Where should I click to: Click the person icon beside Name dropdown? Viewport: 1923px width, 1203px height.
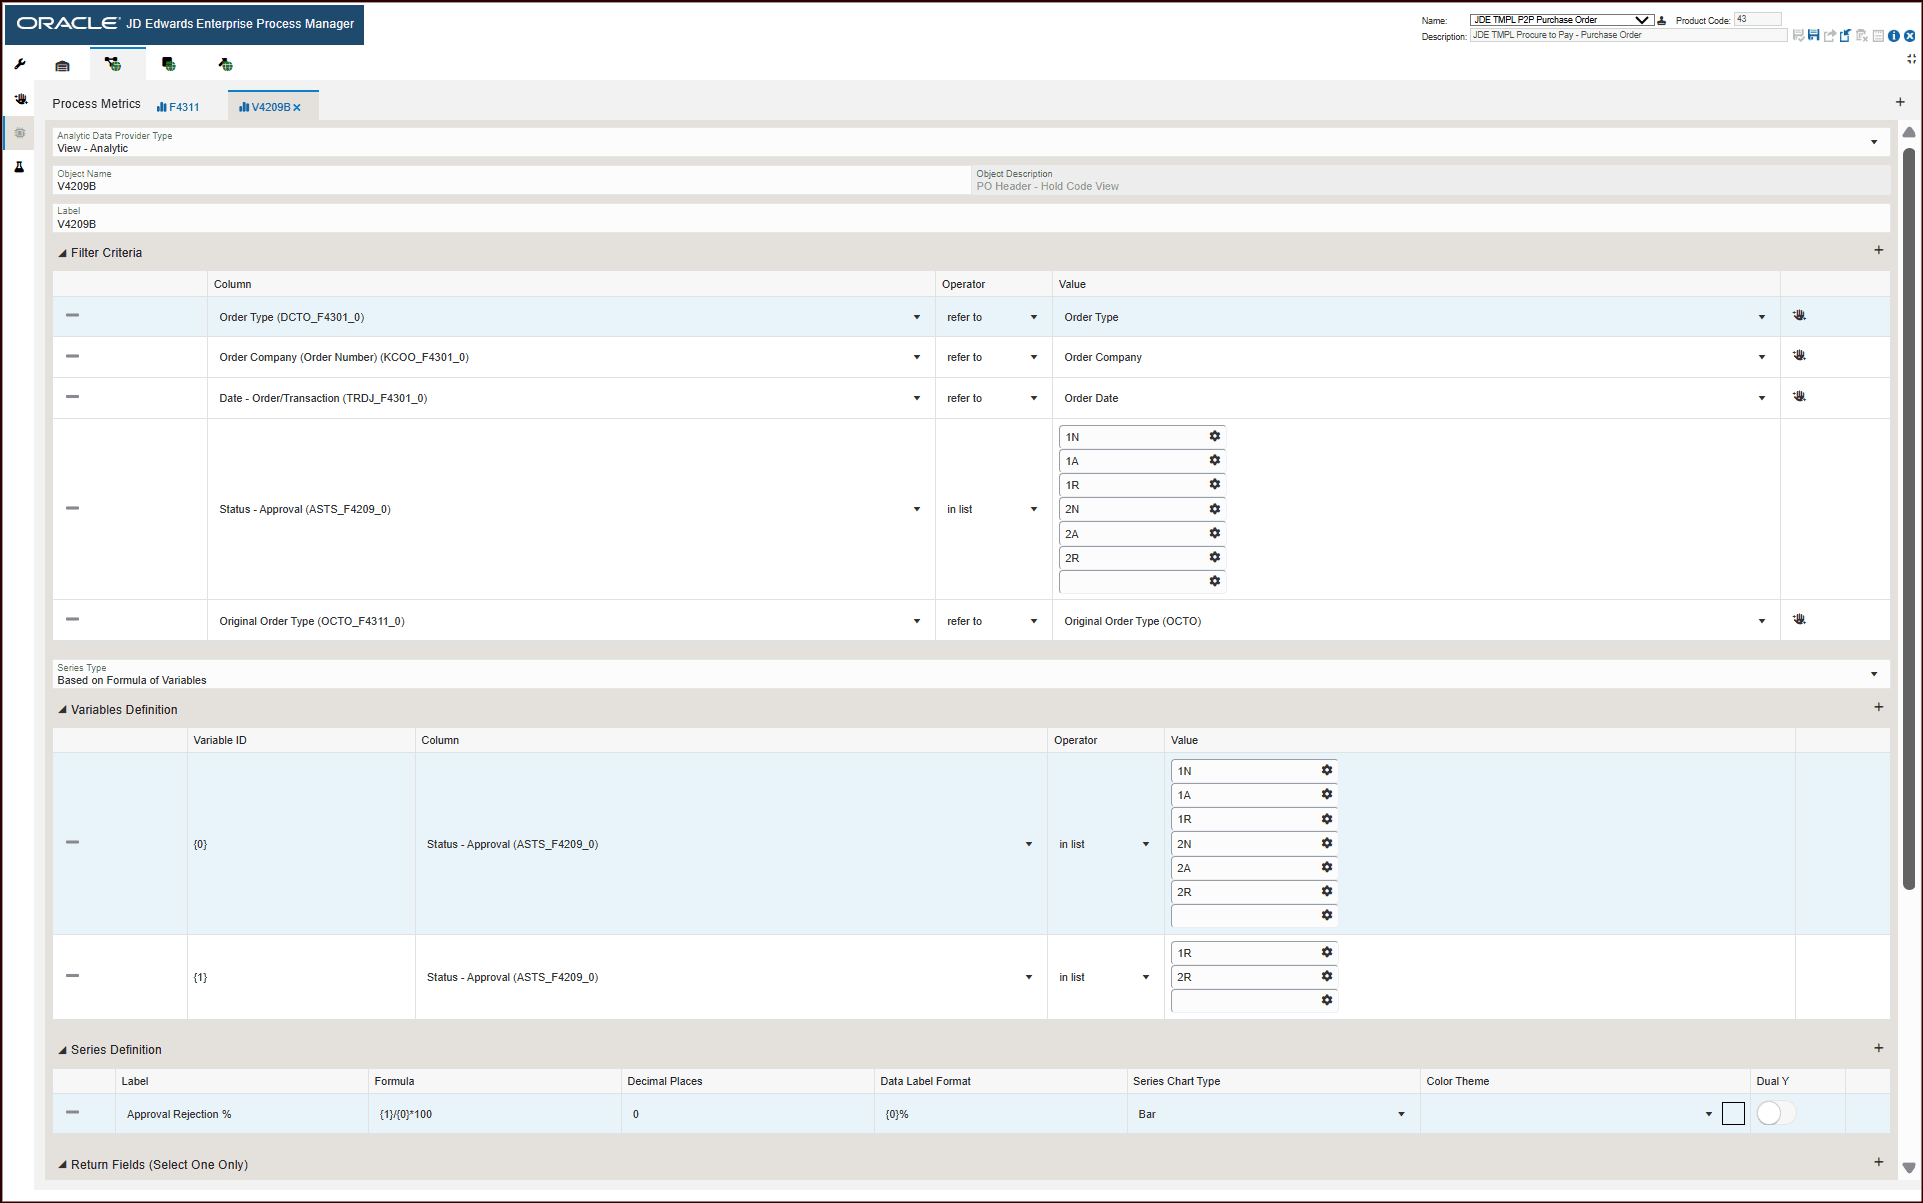point(1662,20)
